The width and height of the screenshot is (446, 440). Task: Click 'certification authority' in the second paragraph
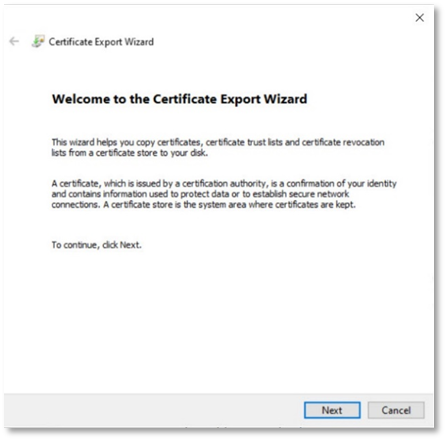[224, 183]
